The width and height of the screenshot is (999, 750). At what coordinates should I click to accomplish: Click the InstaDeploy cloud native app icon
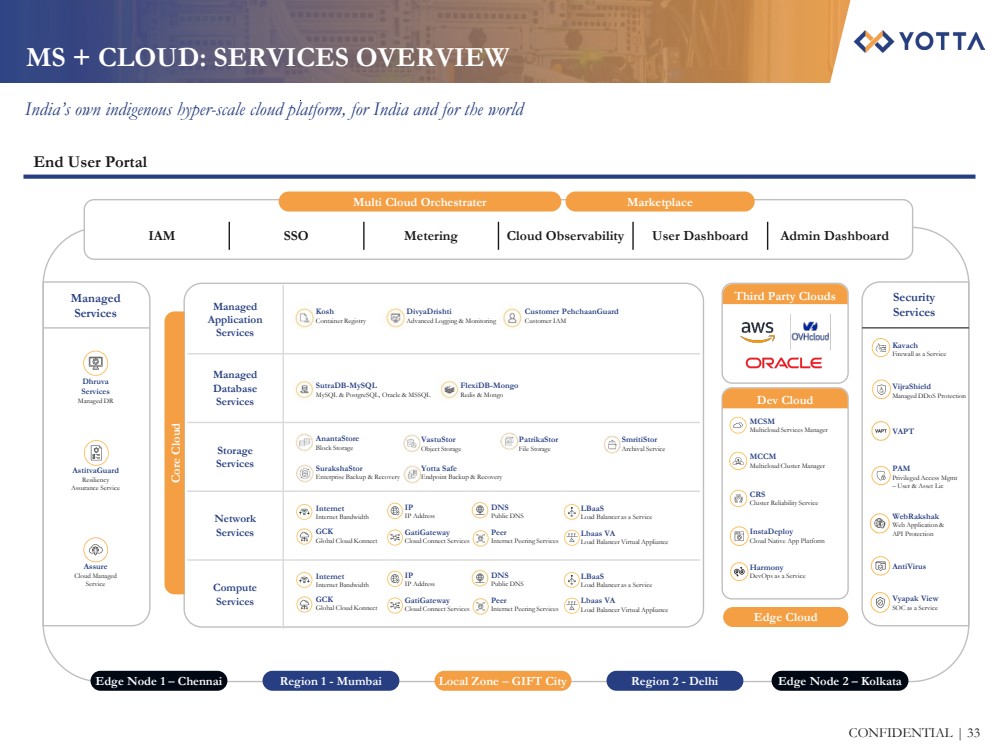(737, 536)
